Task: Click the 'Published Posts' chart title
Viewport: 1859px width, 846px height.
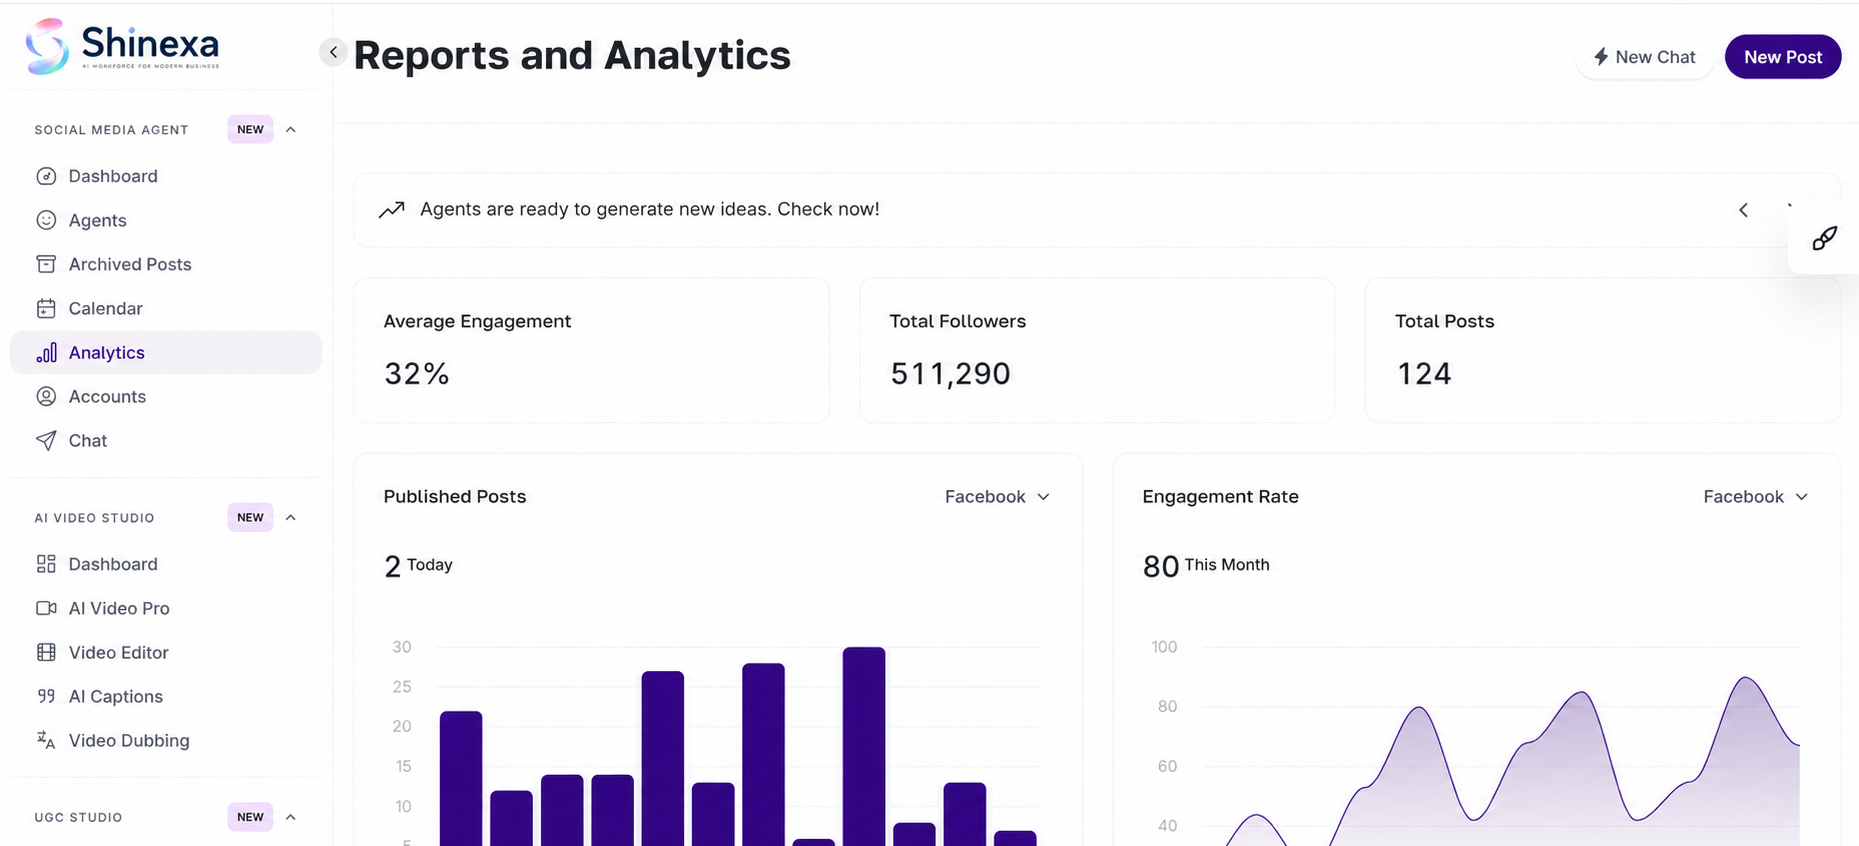Action: (x=455, y=497)
